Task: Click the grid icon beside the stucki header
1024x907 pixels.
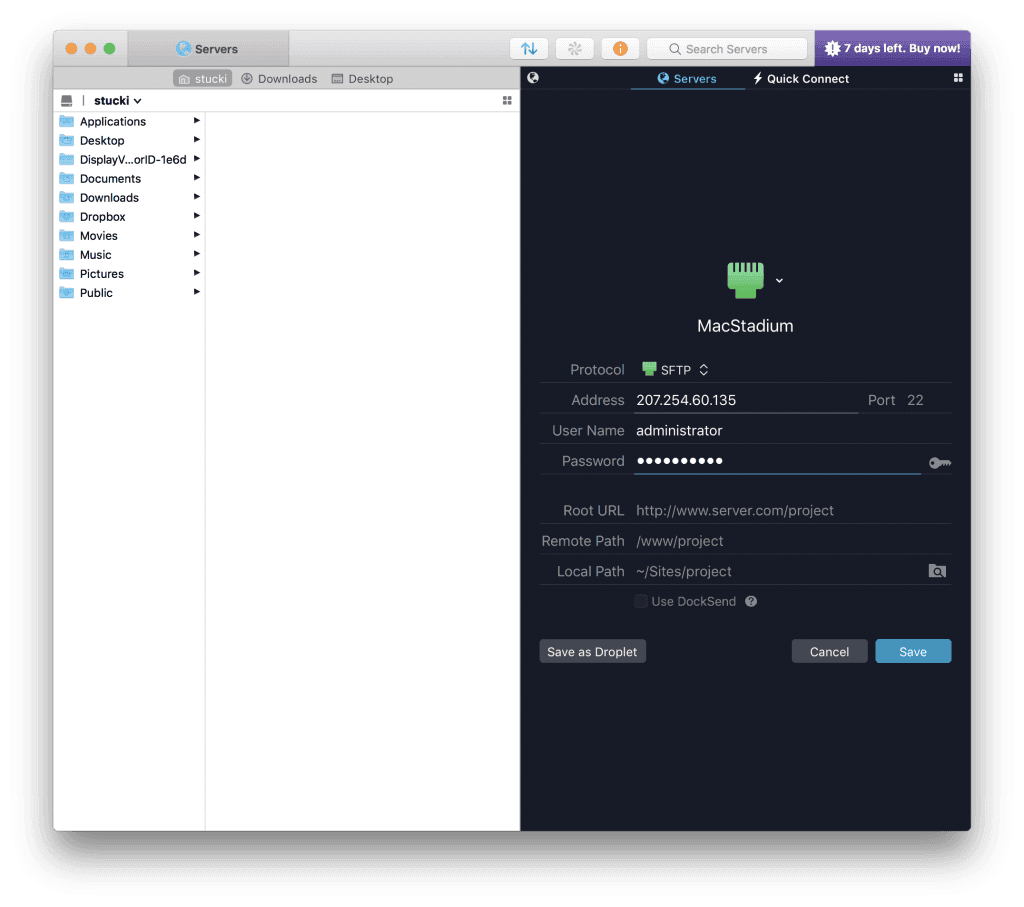Action: click(x=507, y=100)
